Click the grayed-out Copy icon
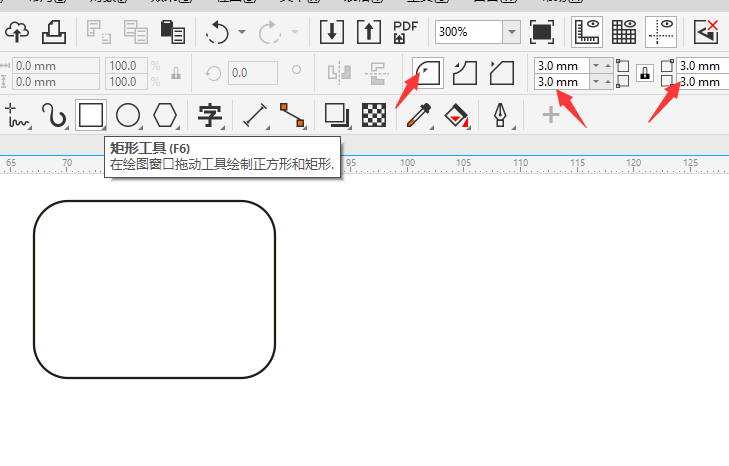 tap(136, 32)
